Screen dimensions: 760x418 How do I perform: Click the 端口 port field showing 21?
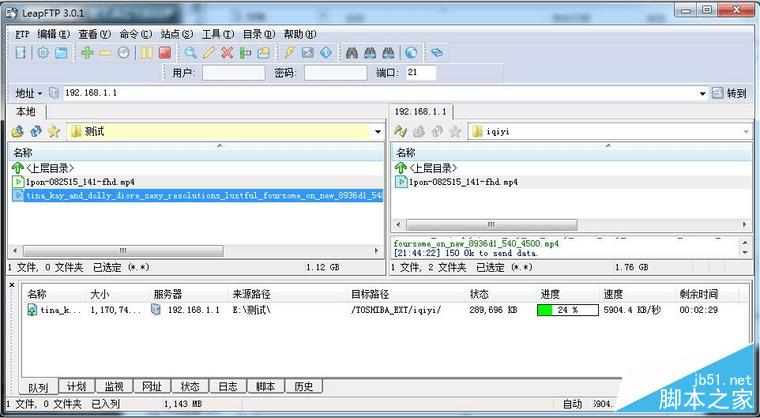click(x=421, y=73)
